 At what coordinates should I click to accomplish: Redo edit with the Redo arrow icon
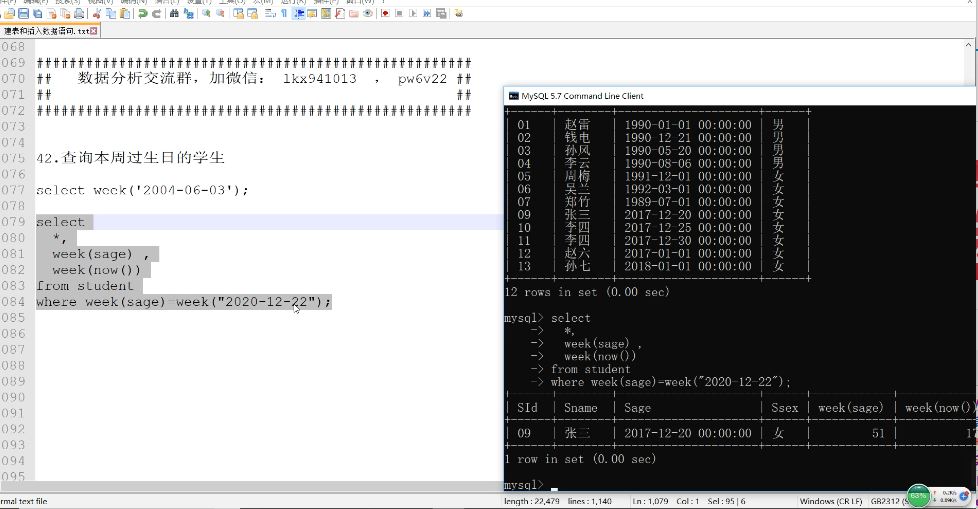tap(157, 13)
